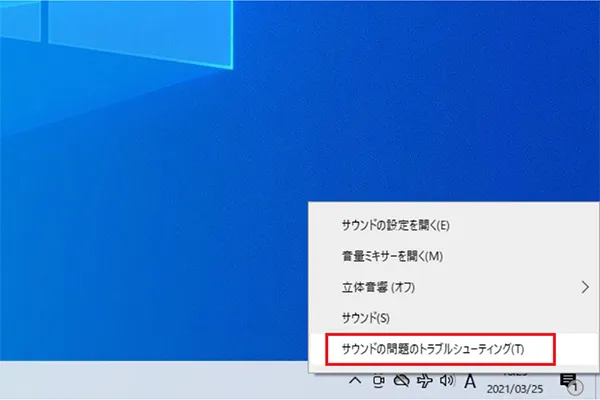Expand the 立体音響 submenu arrow

(585, 287)
